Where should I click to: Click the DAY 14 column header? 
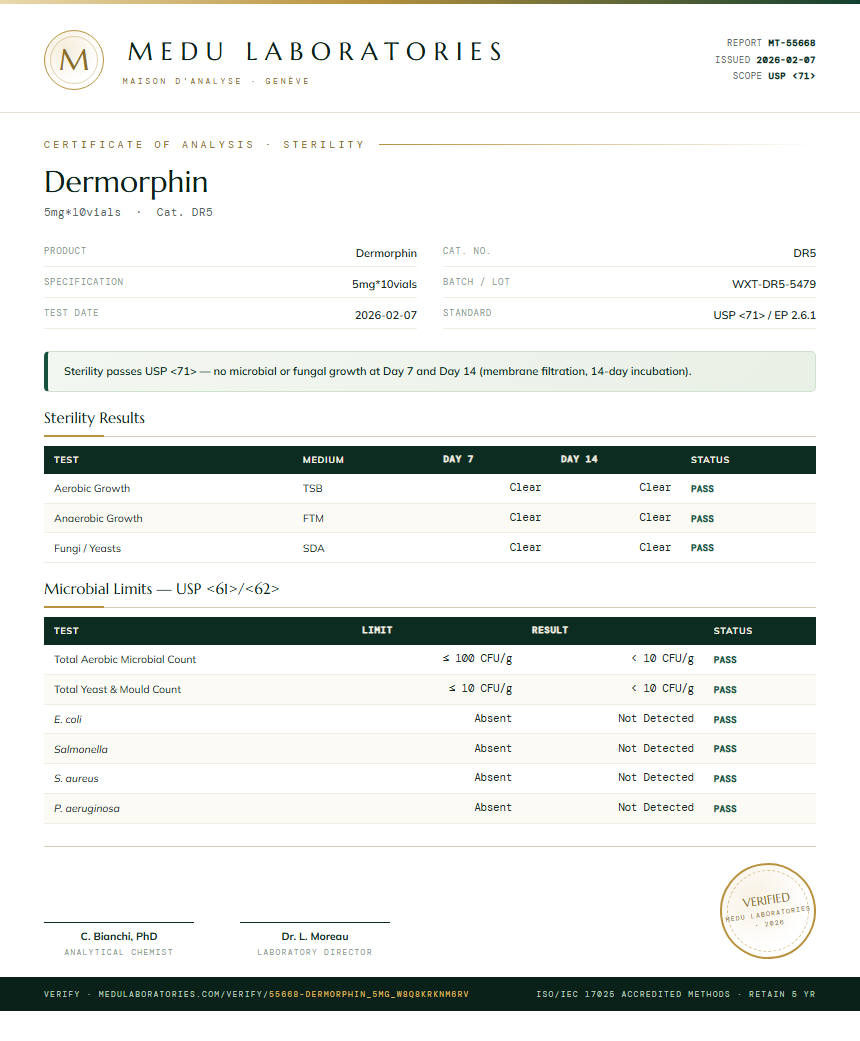click(x=579, y=459)
